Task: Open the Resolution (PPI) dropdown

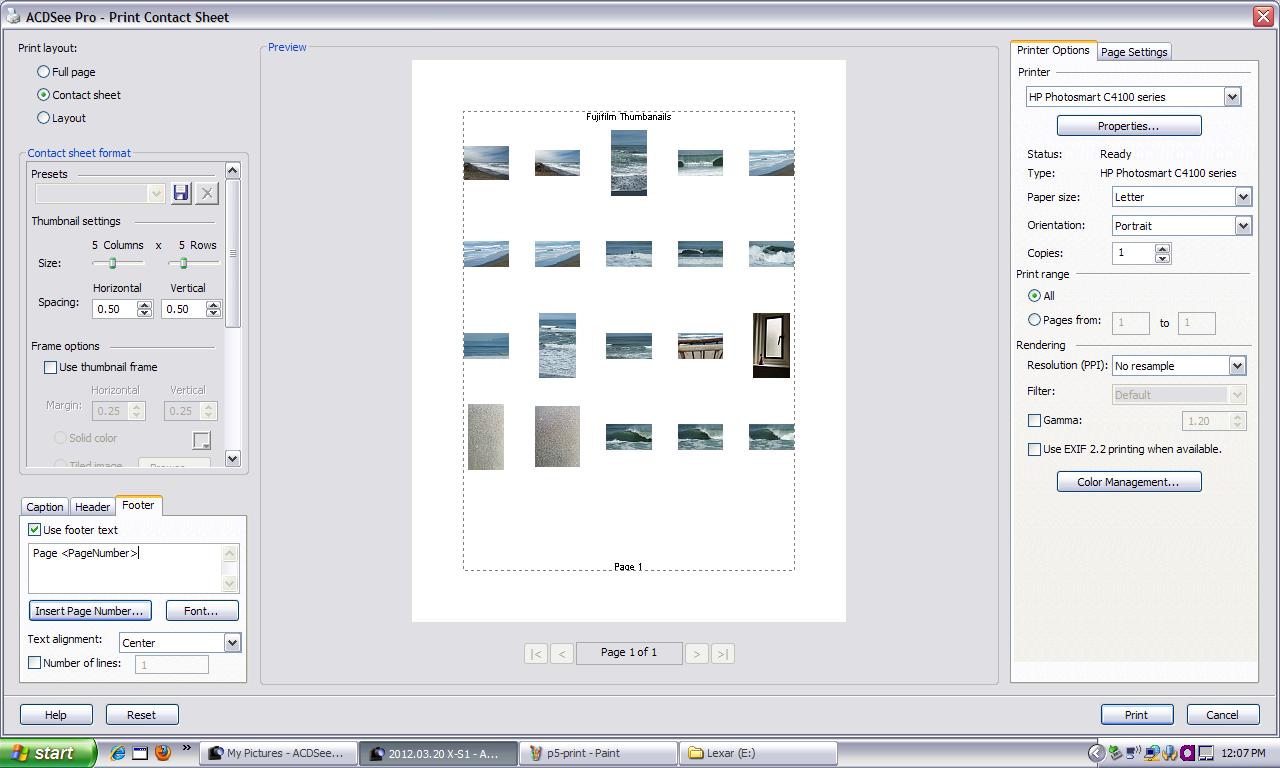Action: (1236, 366)
